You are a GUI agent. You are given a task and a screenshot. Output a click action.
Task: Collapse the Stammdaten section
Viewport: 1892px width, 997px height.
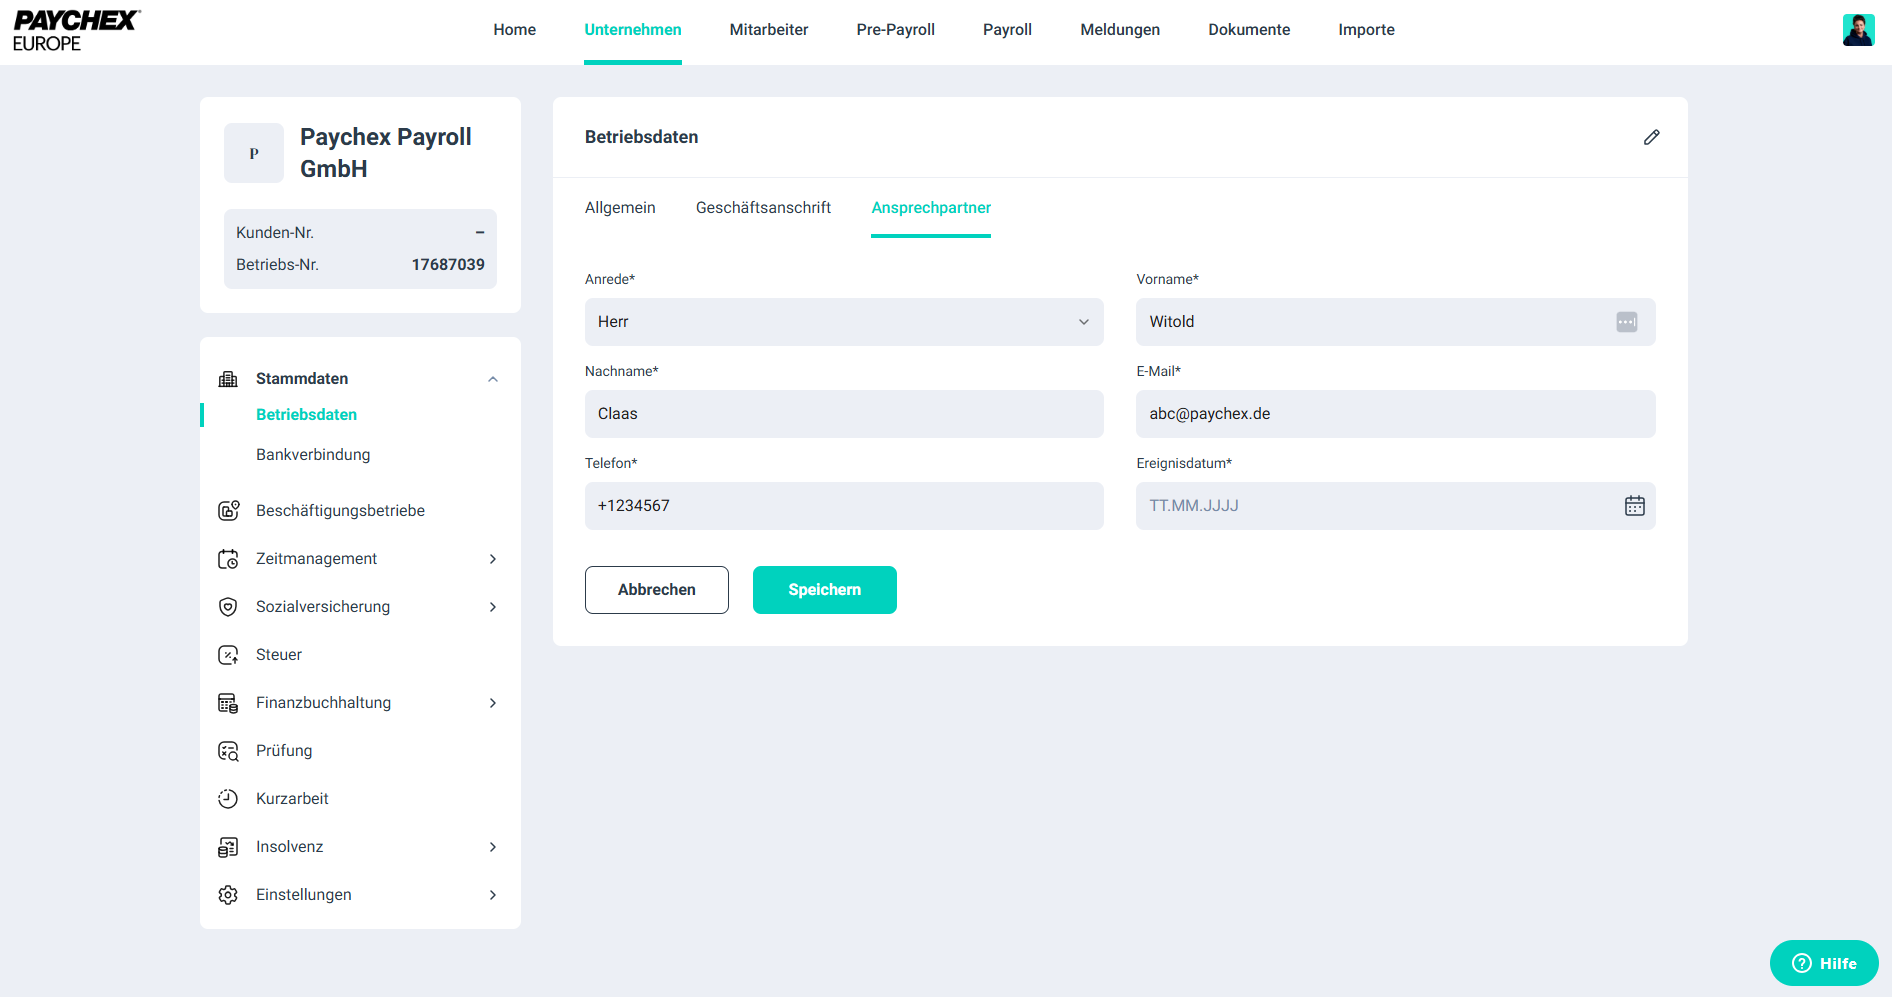[x=492, y=379]
